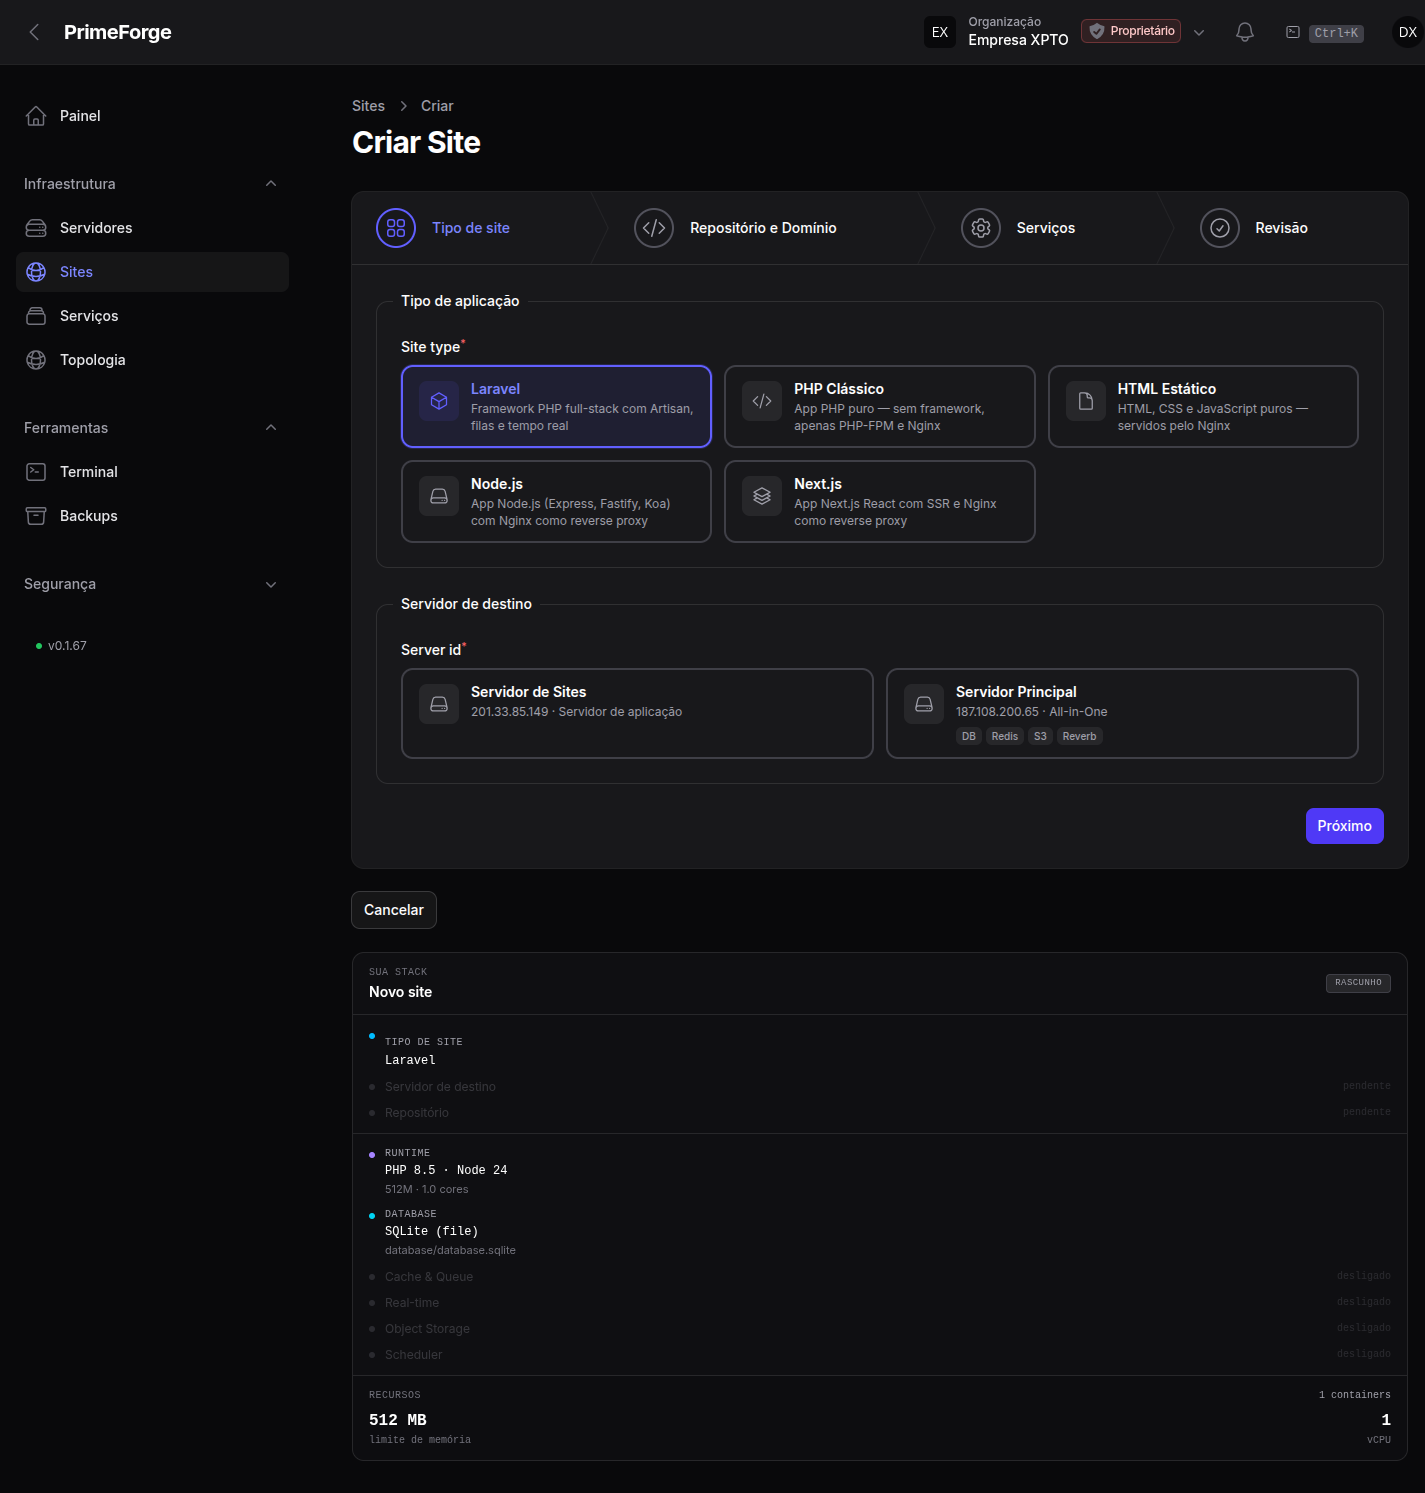This screenshot has height=1493, width=1425.
Task: Click the Sites breadcrumb link
Action: click(x=368, y=106)
